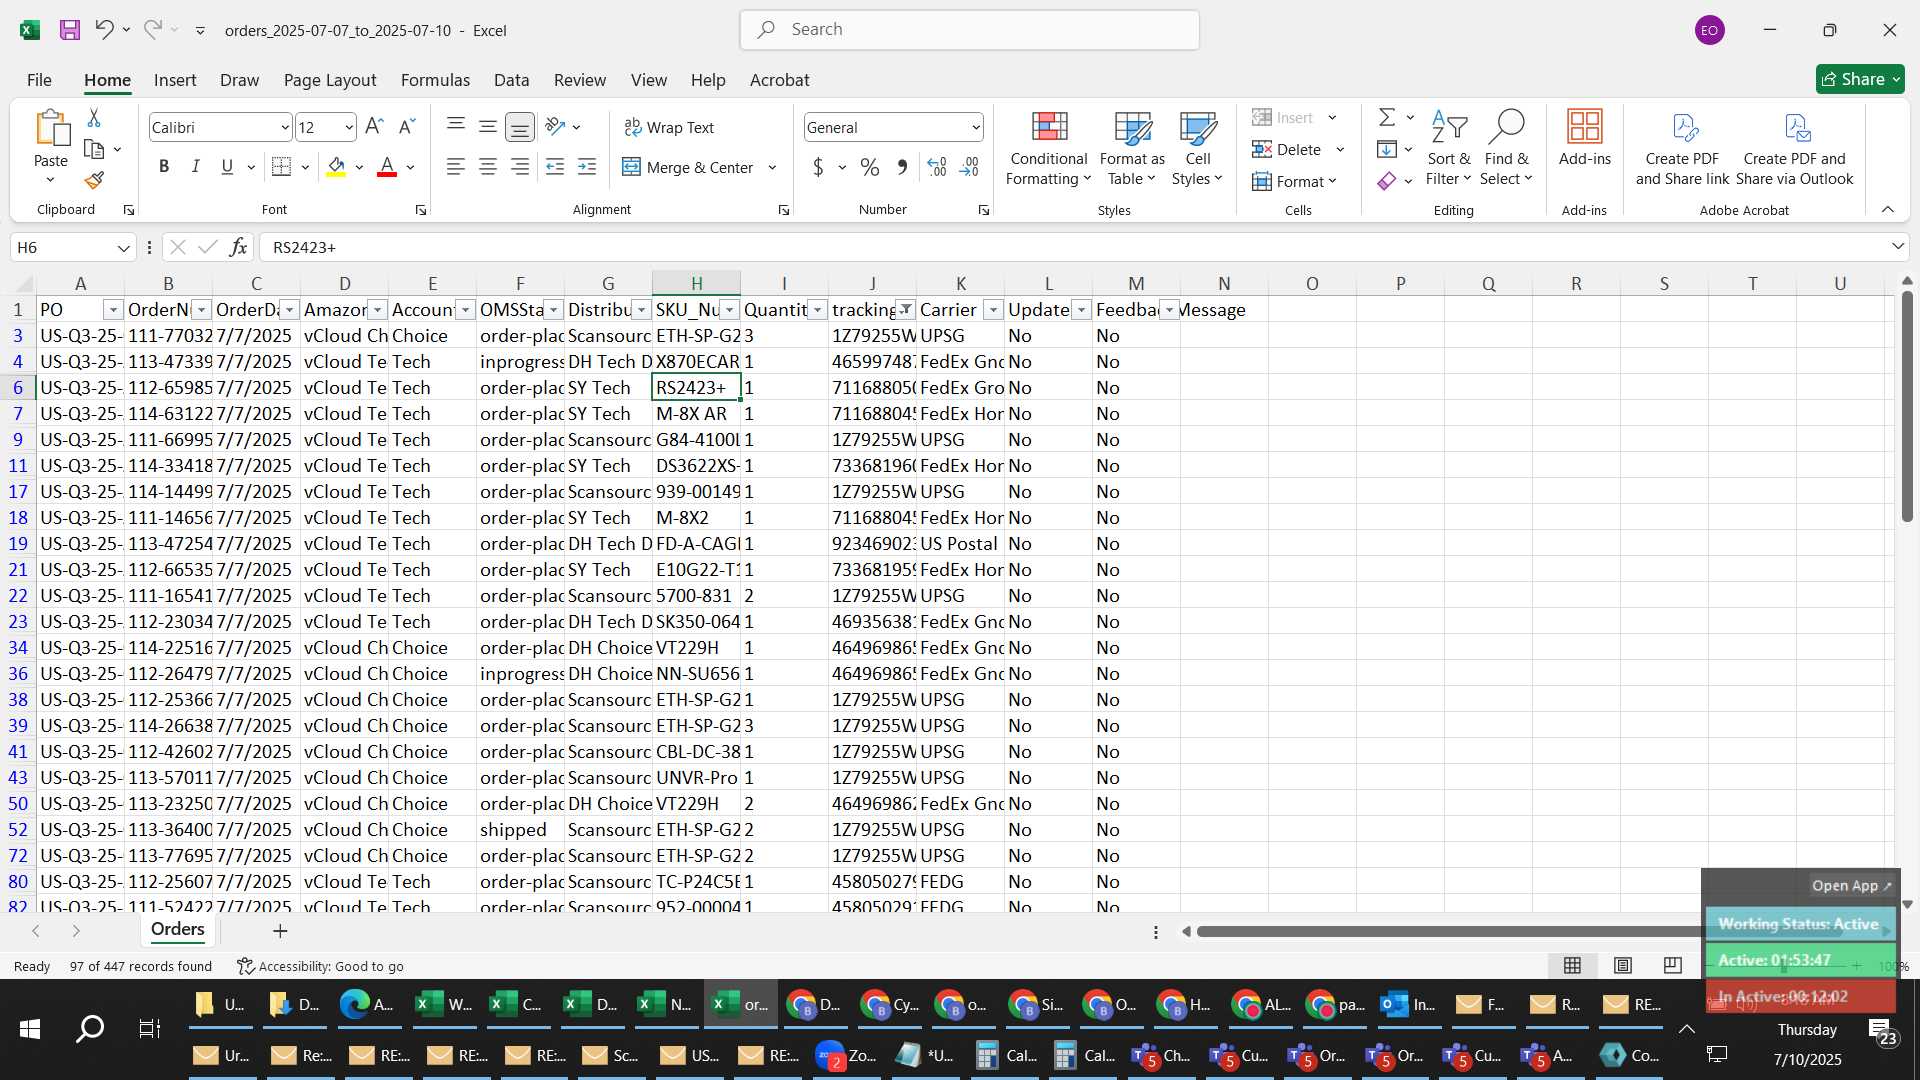Toggle Merge & Center

[x=688, y=167]
